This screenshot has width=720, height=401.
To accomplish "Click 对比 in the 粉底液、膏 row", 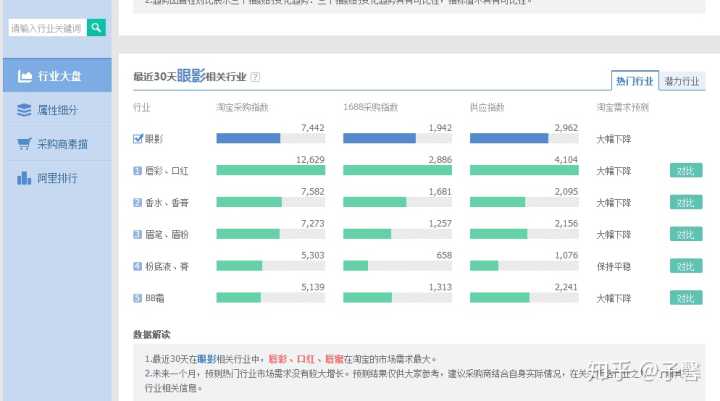I will coord(685,267).
